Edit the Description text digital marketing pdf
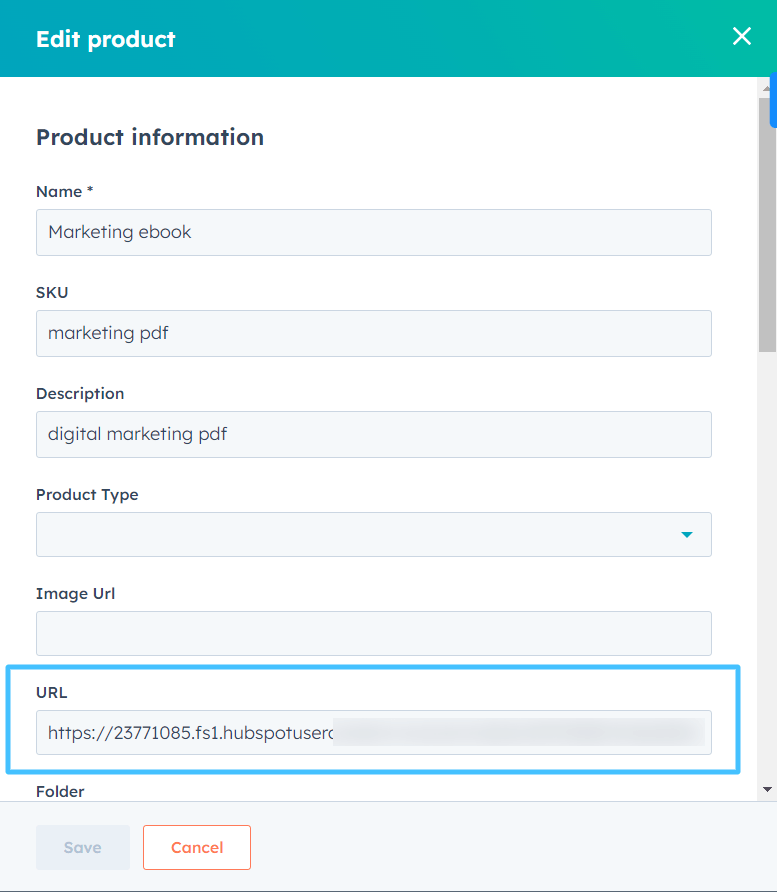Viewport: 777px width, 892px height. click(373, 434)
